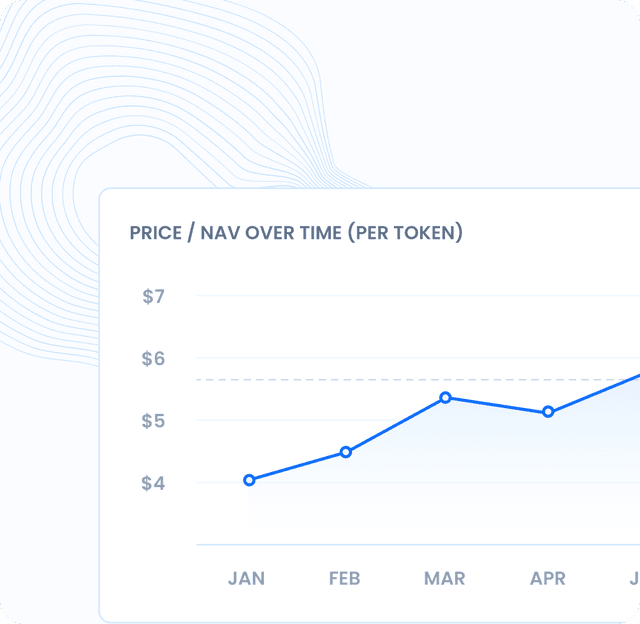This screenshot has height=624, width=640.
Task: Click the March data point marker
Action: 445,398
